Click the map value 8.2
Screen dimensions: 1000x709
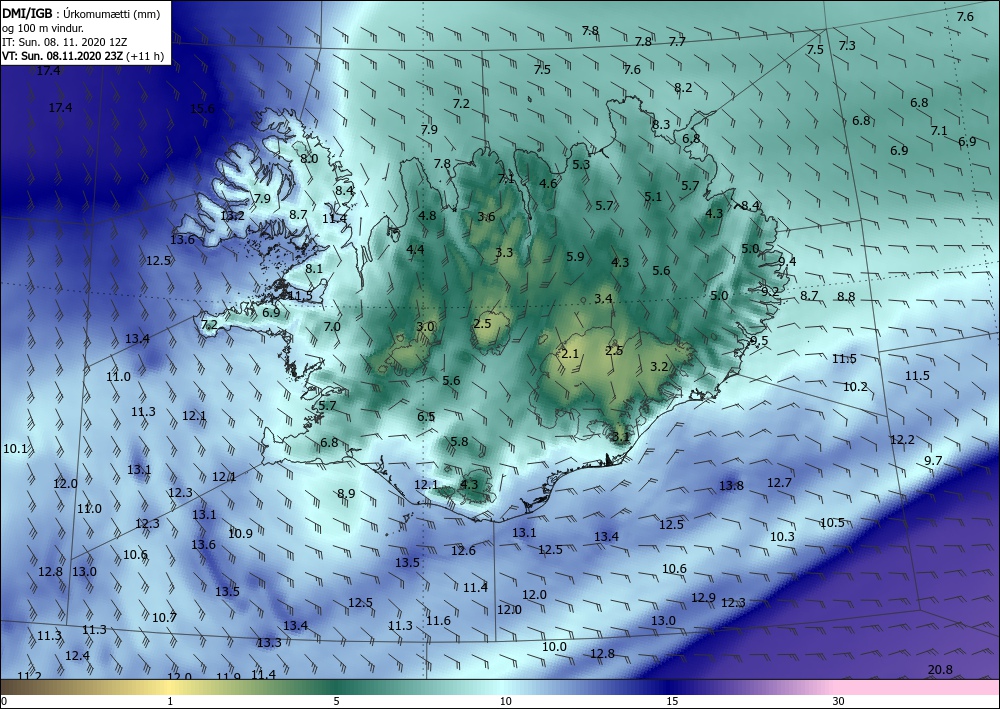(x=683, y=87)
